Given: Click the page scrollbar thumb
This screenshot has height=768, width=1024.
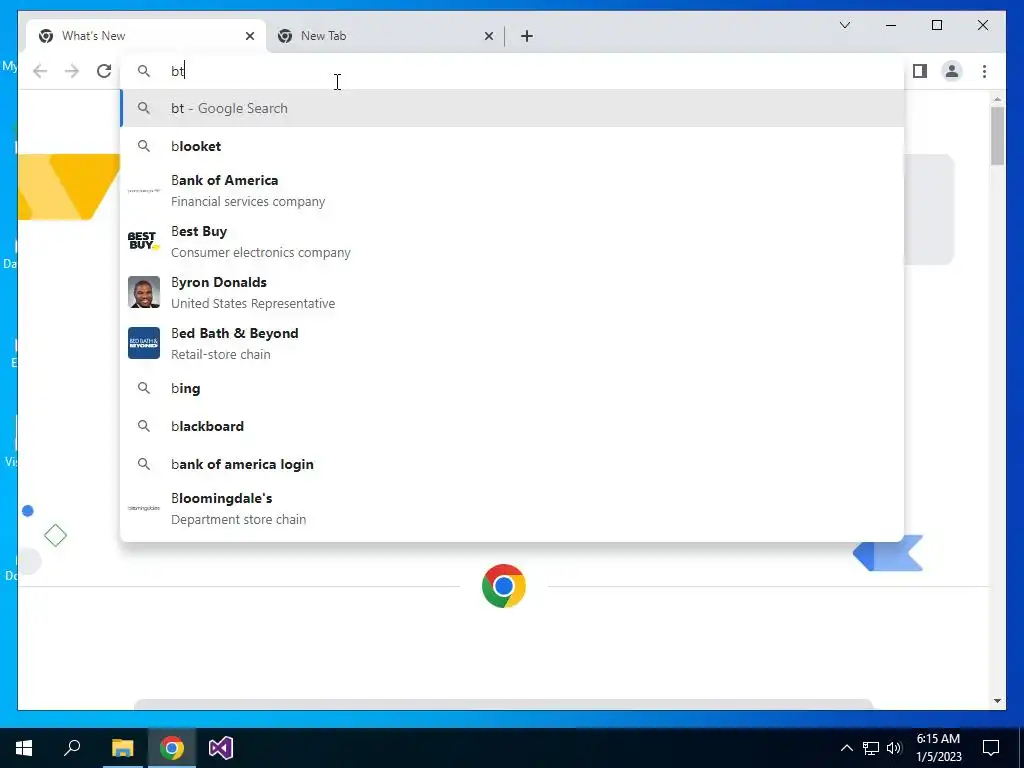Looking at the screenshot, I should pos(997,135).
